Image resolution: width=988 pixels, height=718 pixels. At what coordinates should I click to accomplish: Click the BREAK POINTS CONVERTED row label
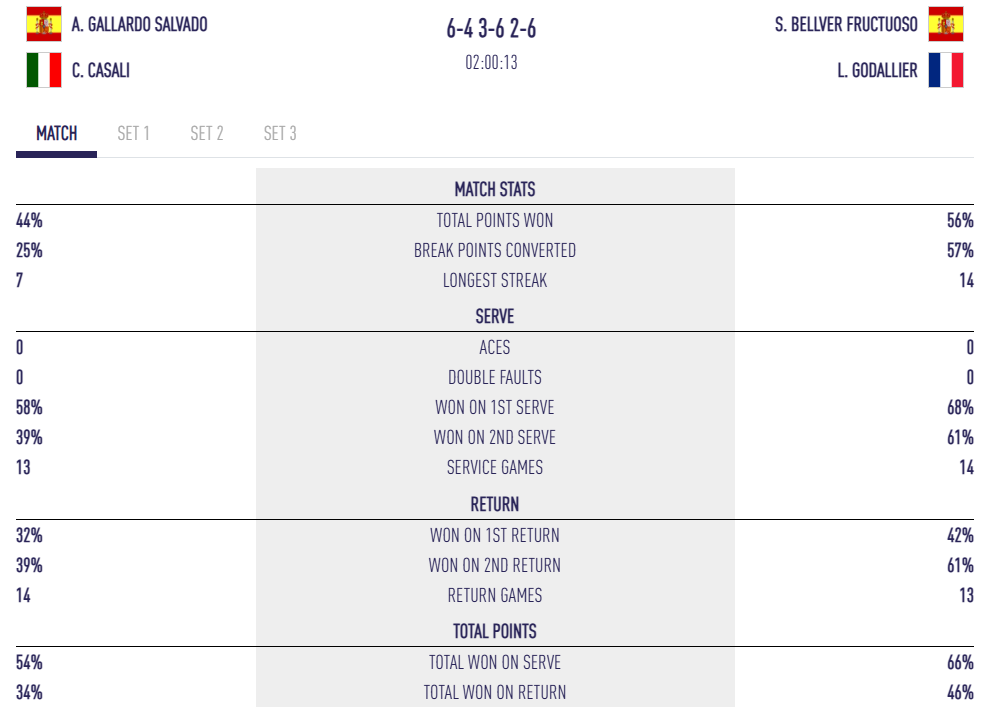click(494, 250)
